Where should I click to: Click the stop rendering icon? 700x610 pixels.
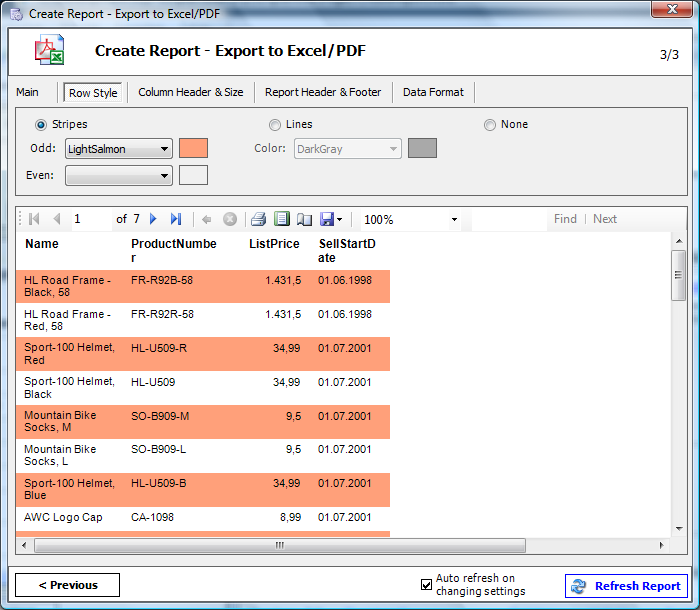230,219
